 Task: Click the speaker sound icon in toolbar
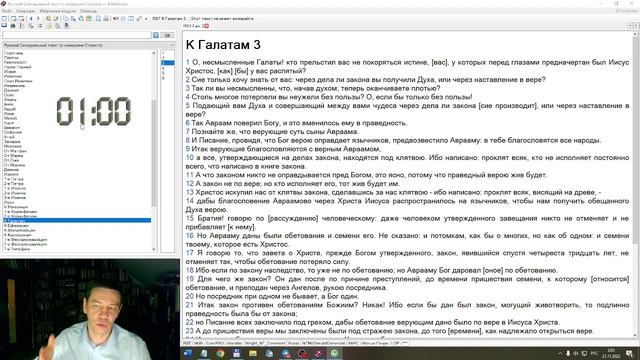(116, 18)
